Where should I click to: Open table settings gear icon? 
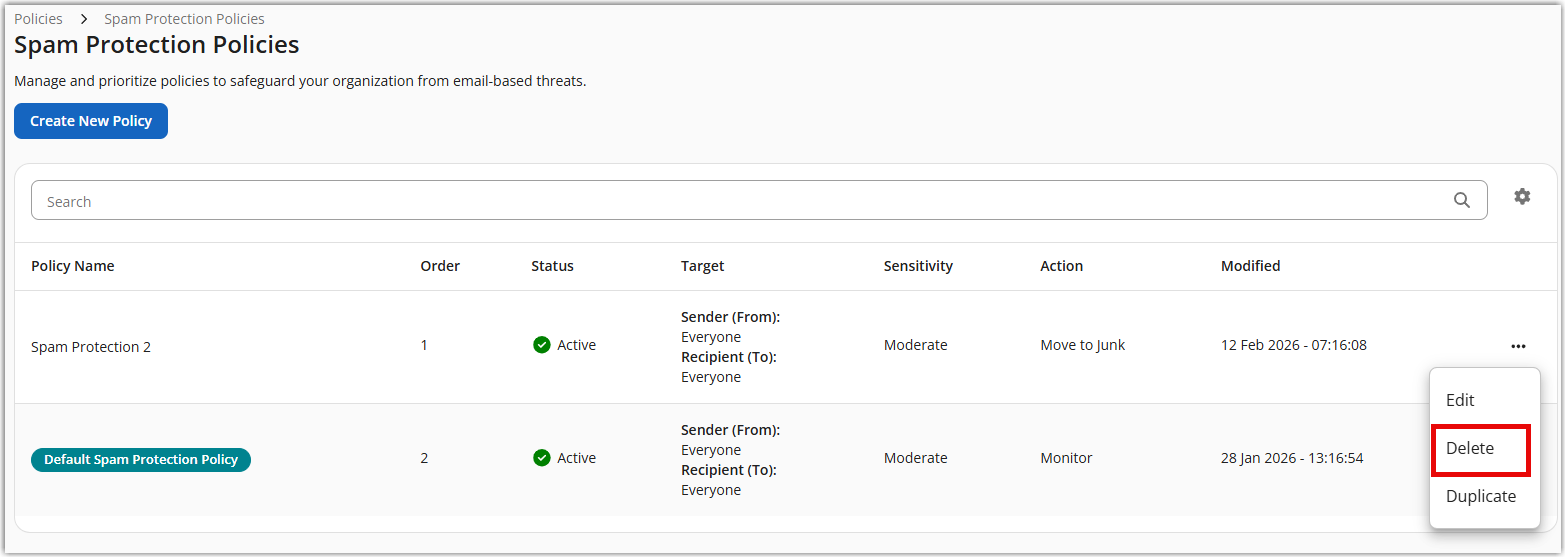(1522, 197)
